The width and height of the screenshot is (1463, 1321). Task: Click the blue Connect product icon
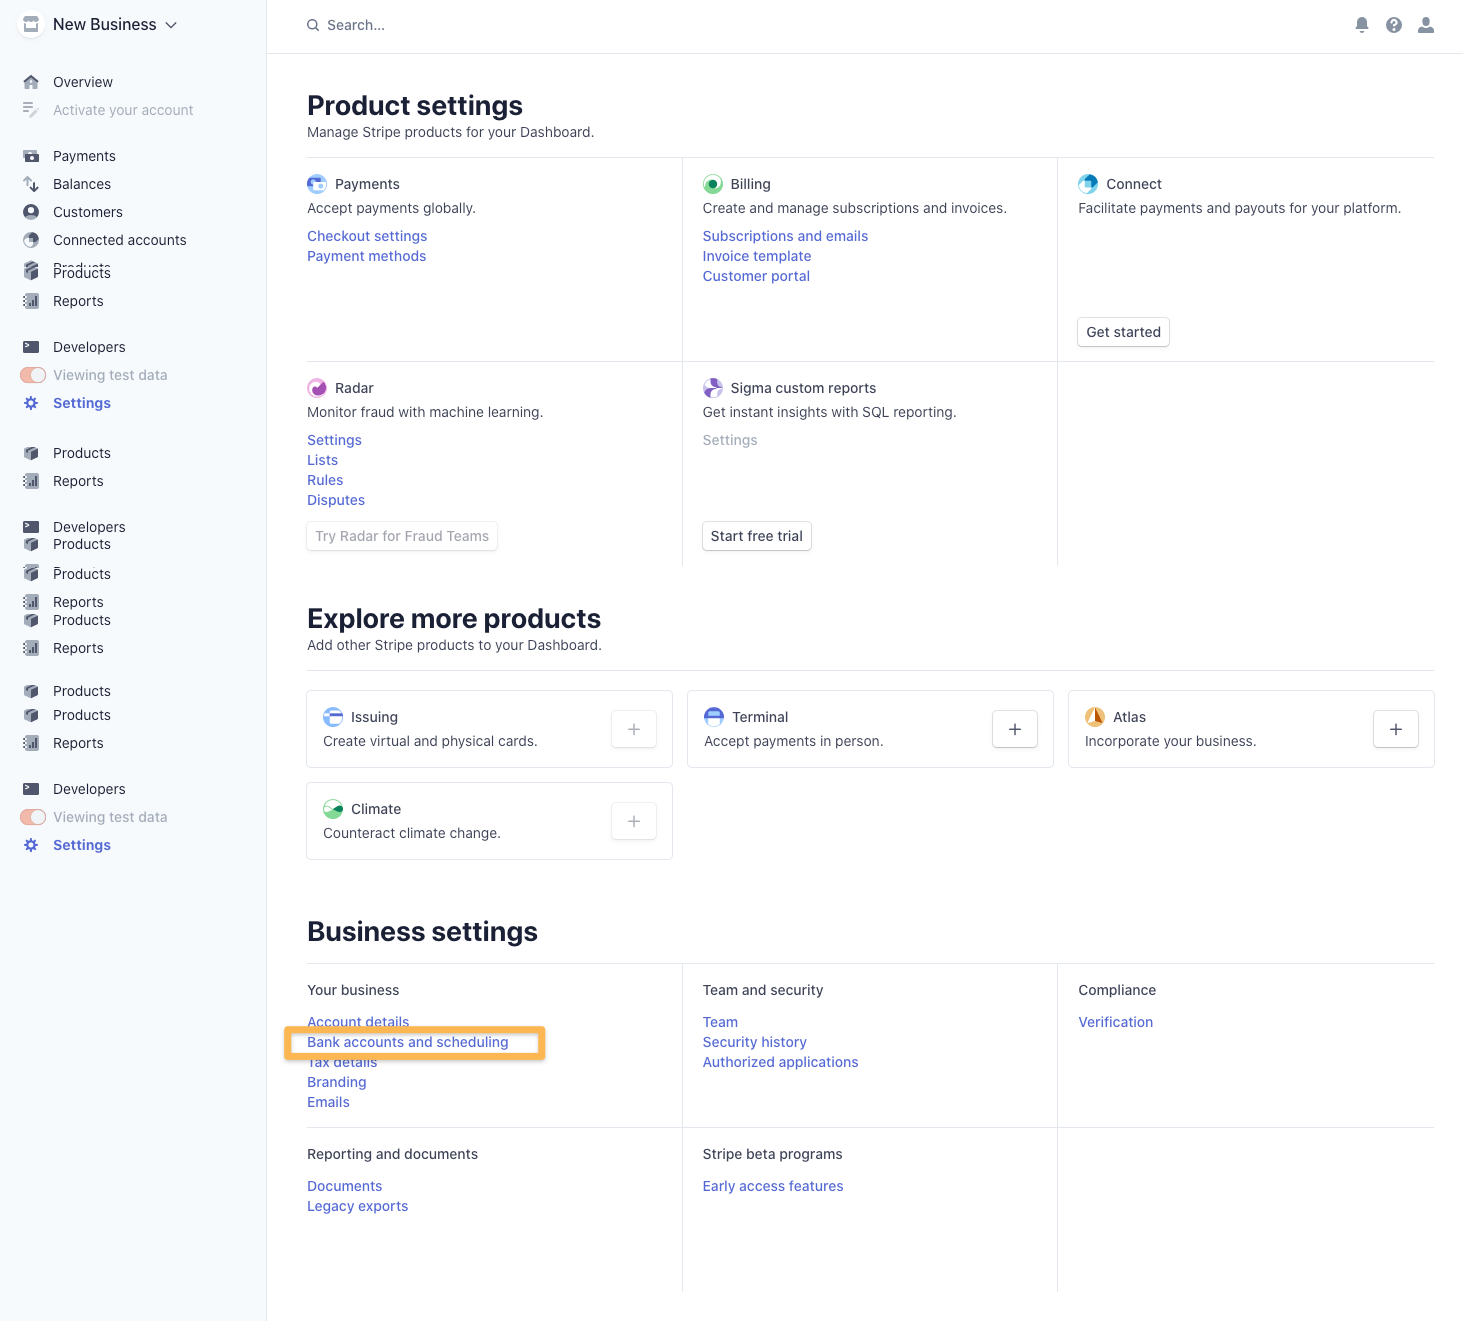click(1088, 184)
